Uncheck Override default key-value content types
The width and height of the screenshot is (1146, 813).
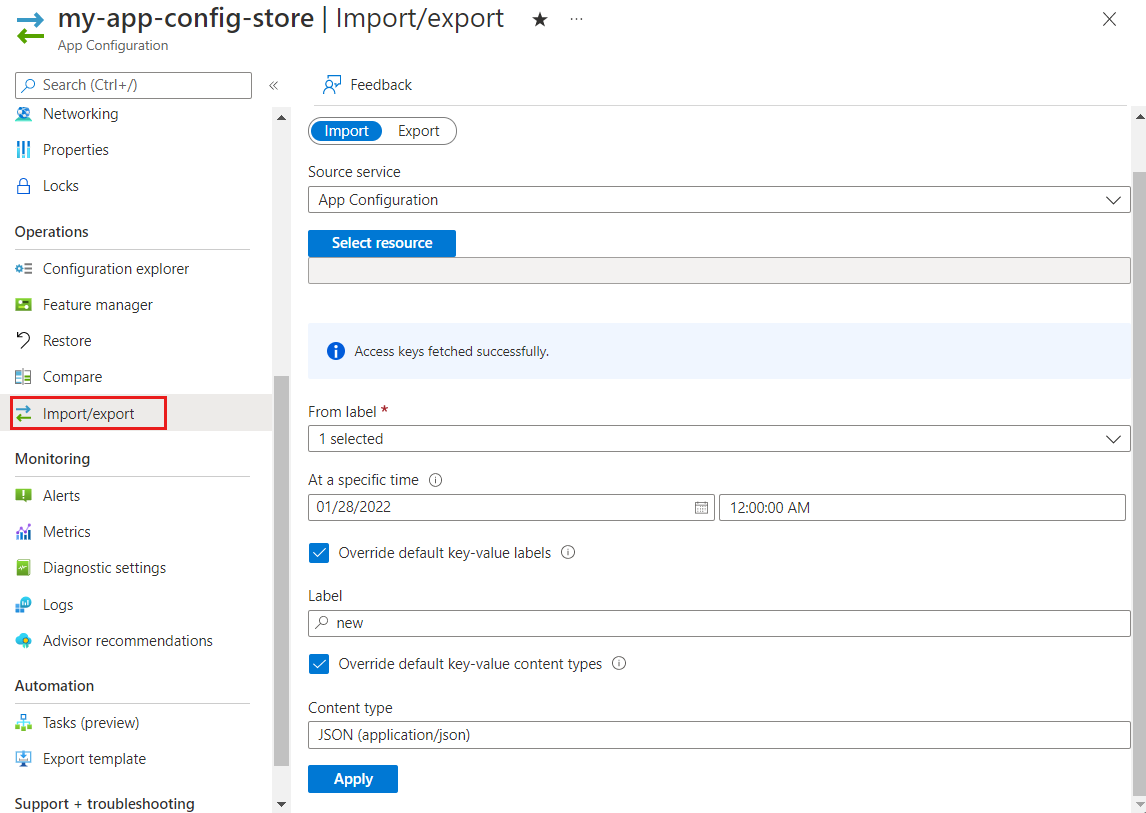coord(319,664)
